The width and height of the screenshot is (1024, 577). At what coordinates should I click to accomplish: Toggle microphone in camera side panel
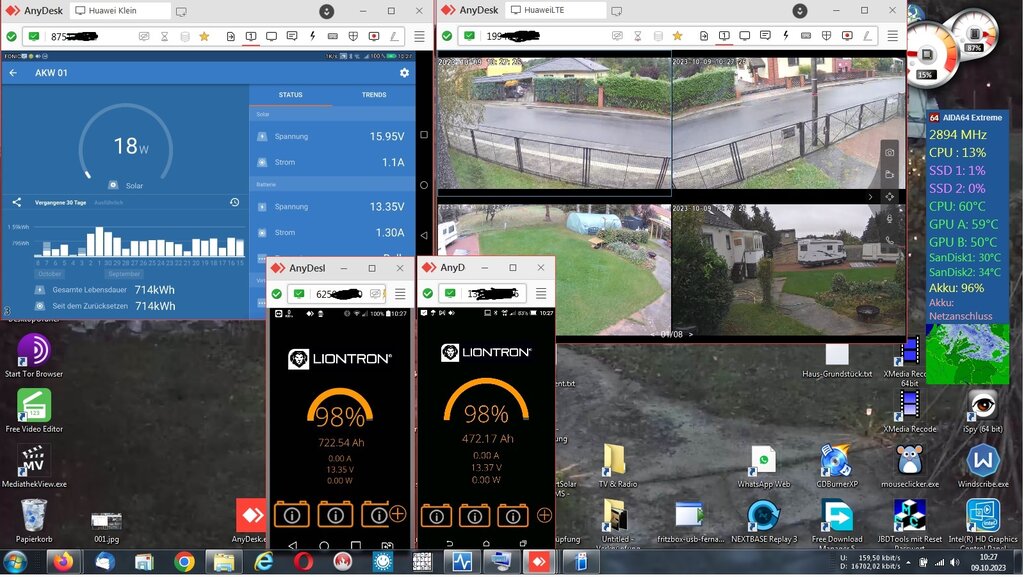coord(889,219)
